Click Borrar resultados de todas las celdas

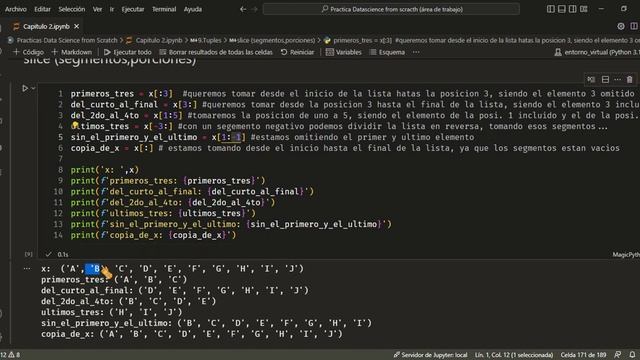[216, 52]
